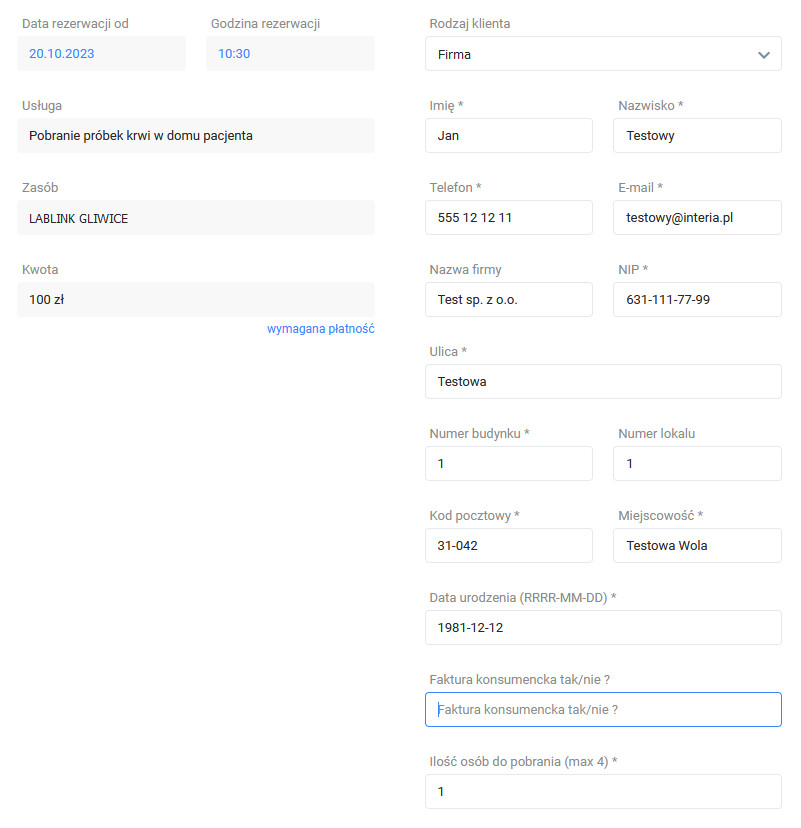This screenshot has height=828, width=801.
Task: Select the Data rezerwacji od date field
Action: point(101,53)
